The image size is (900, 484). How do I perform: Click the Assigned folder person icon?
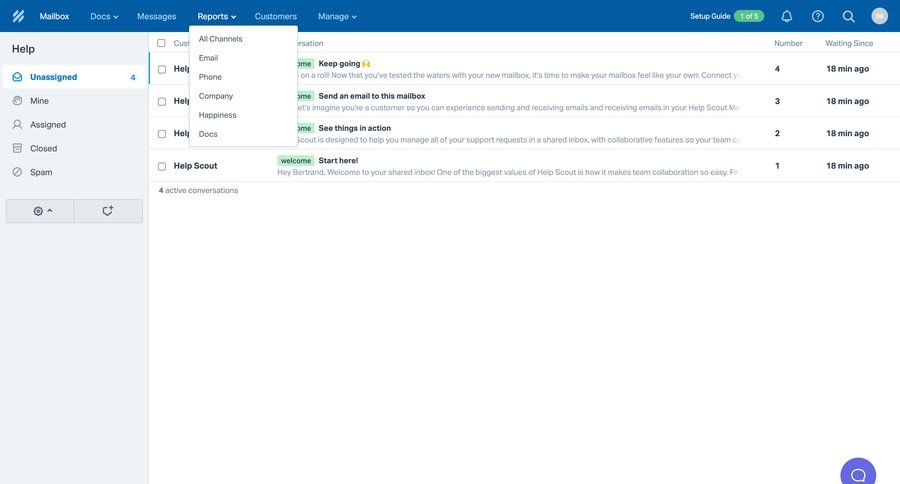pos(17,125)
